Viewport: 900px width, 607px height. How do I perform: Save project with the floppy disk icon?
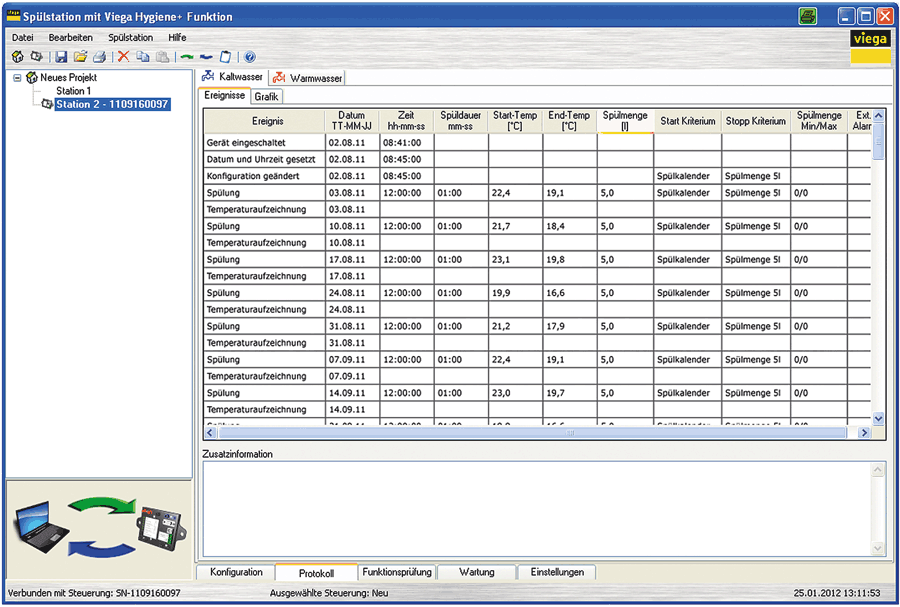[61, 57]
